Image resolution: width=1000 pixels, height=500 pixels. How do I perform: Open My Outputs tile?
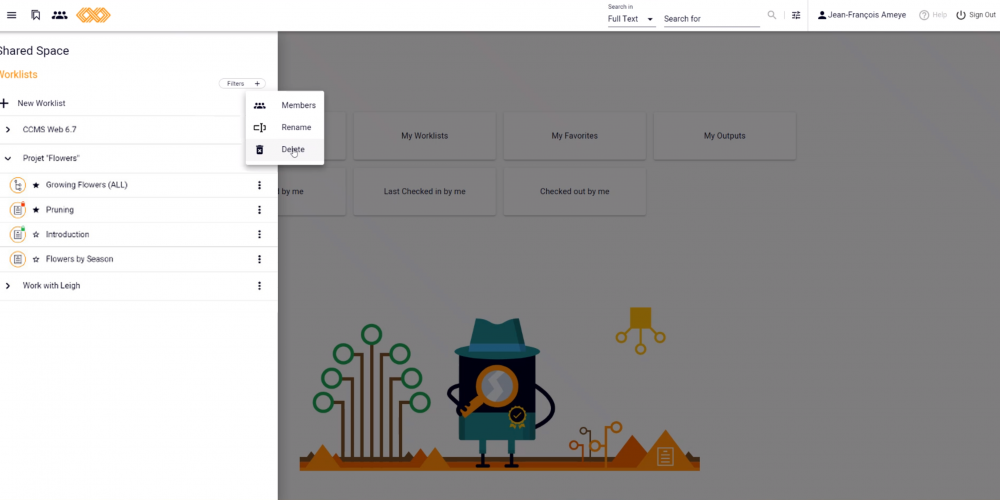(724, 136)
